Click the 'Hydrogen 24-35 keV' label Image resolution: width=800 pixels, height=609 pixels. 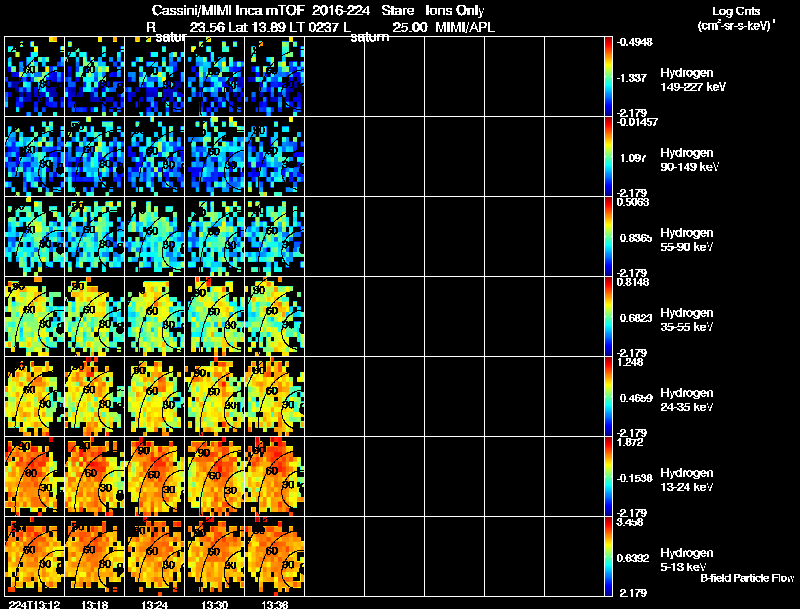pos(687,400)
